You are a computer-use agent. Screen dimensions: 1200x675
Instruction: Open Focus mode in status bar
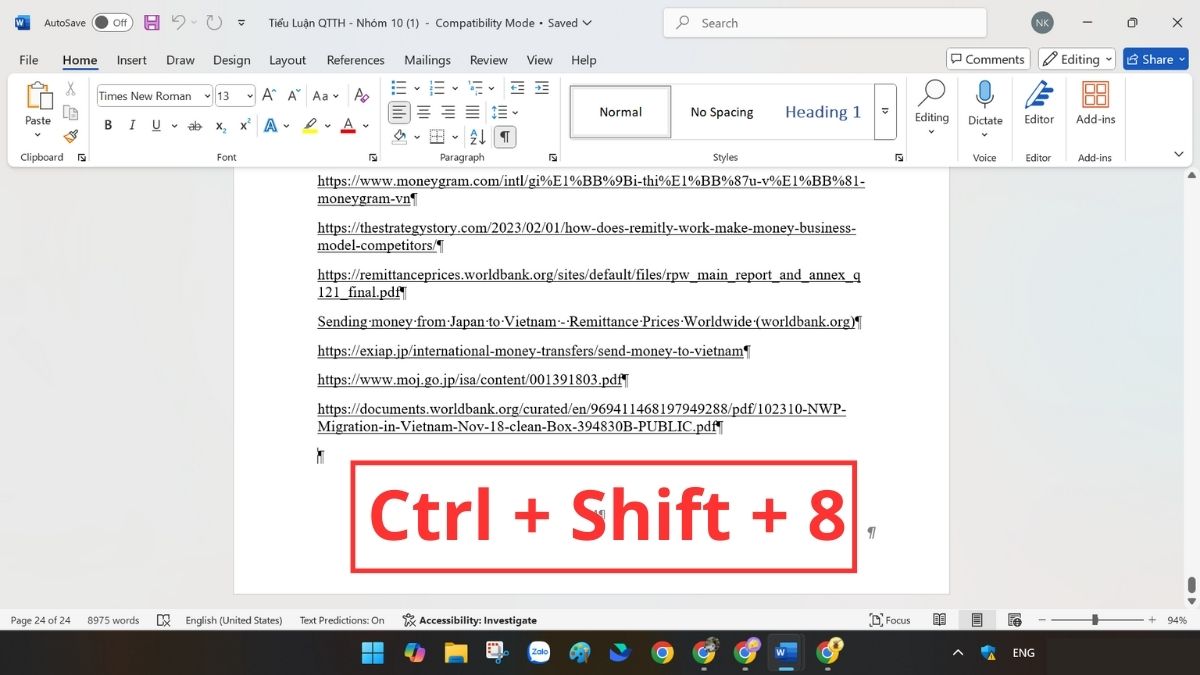(890, 620)
